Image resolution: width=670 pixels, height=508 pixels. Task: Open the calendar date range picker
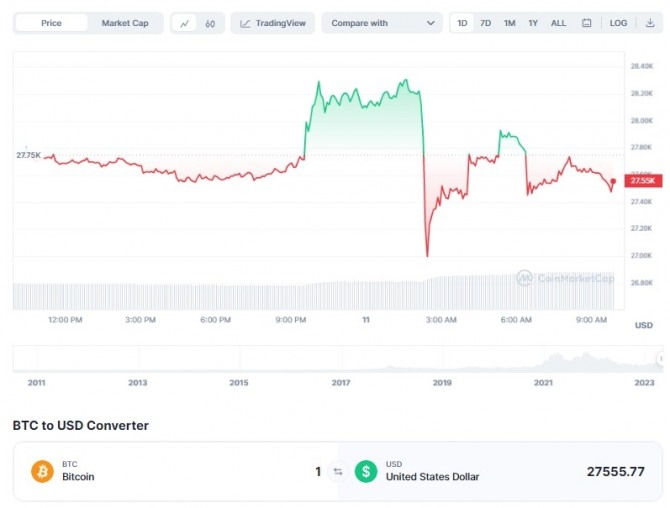(586, 23)
